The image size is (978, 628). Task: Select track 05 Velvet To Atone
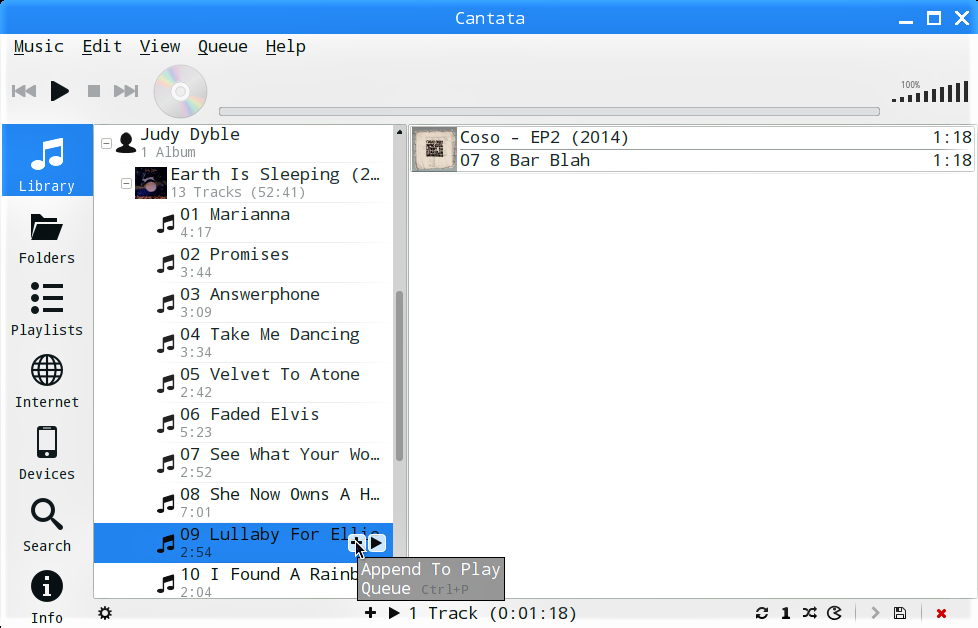[x=243, y=382]
